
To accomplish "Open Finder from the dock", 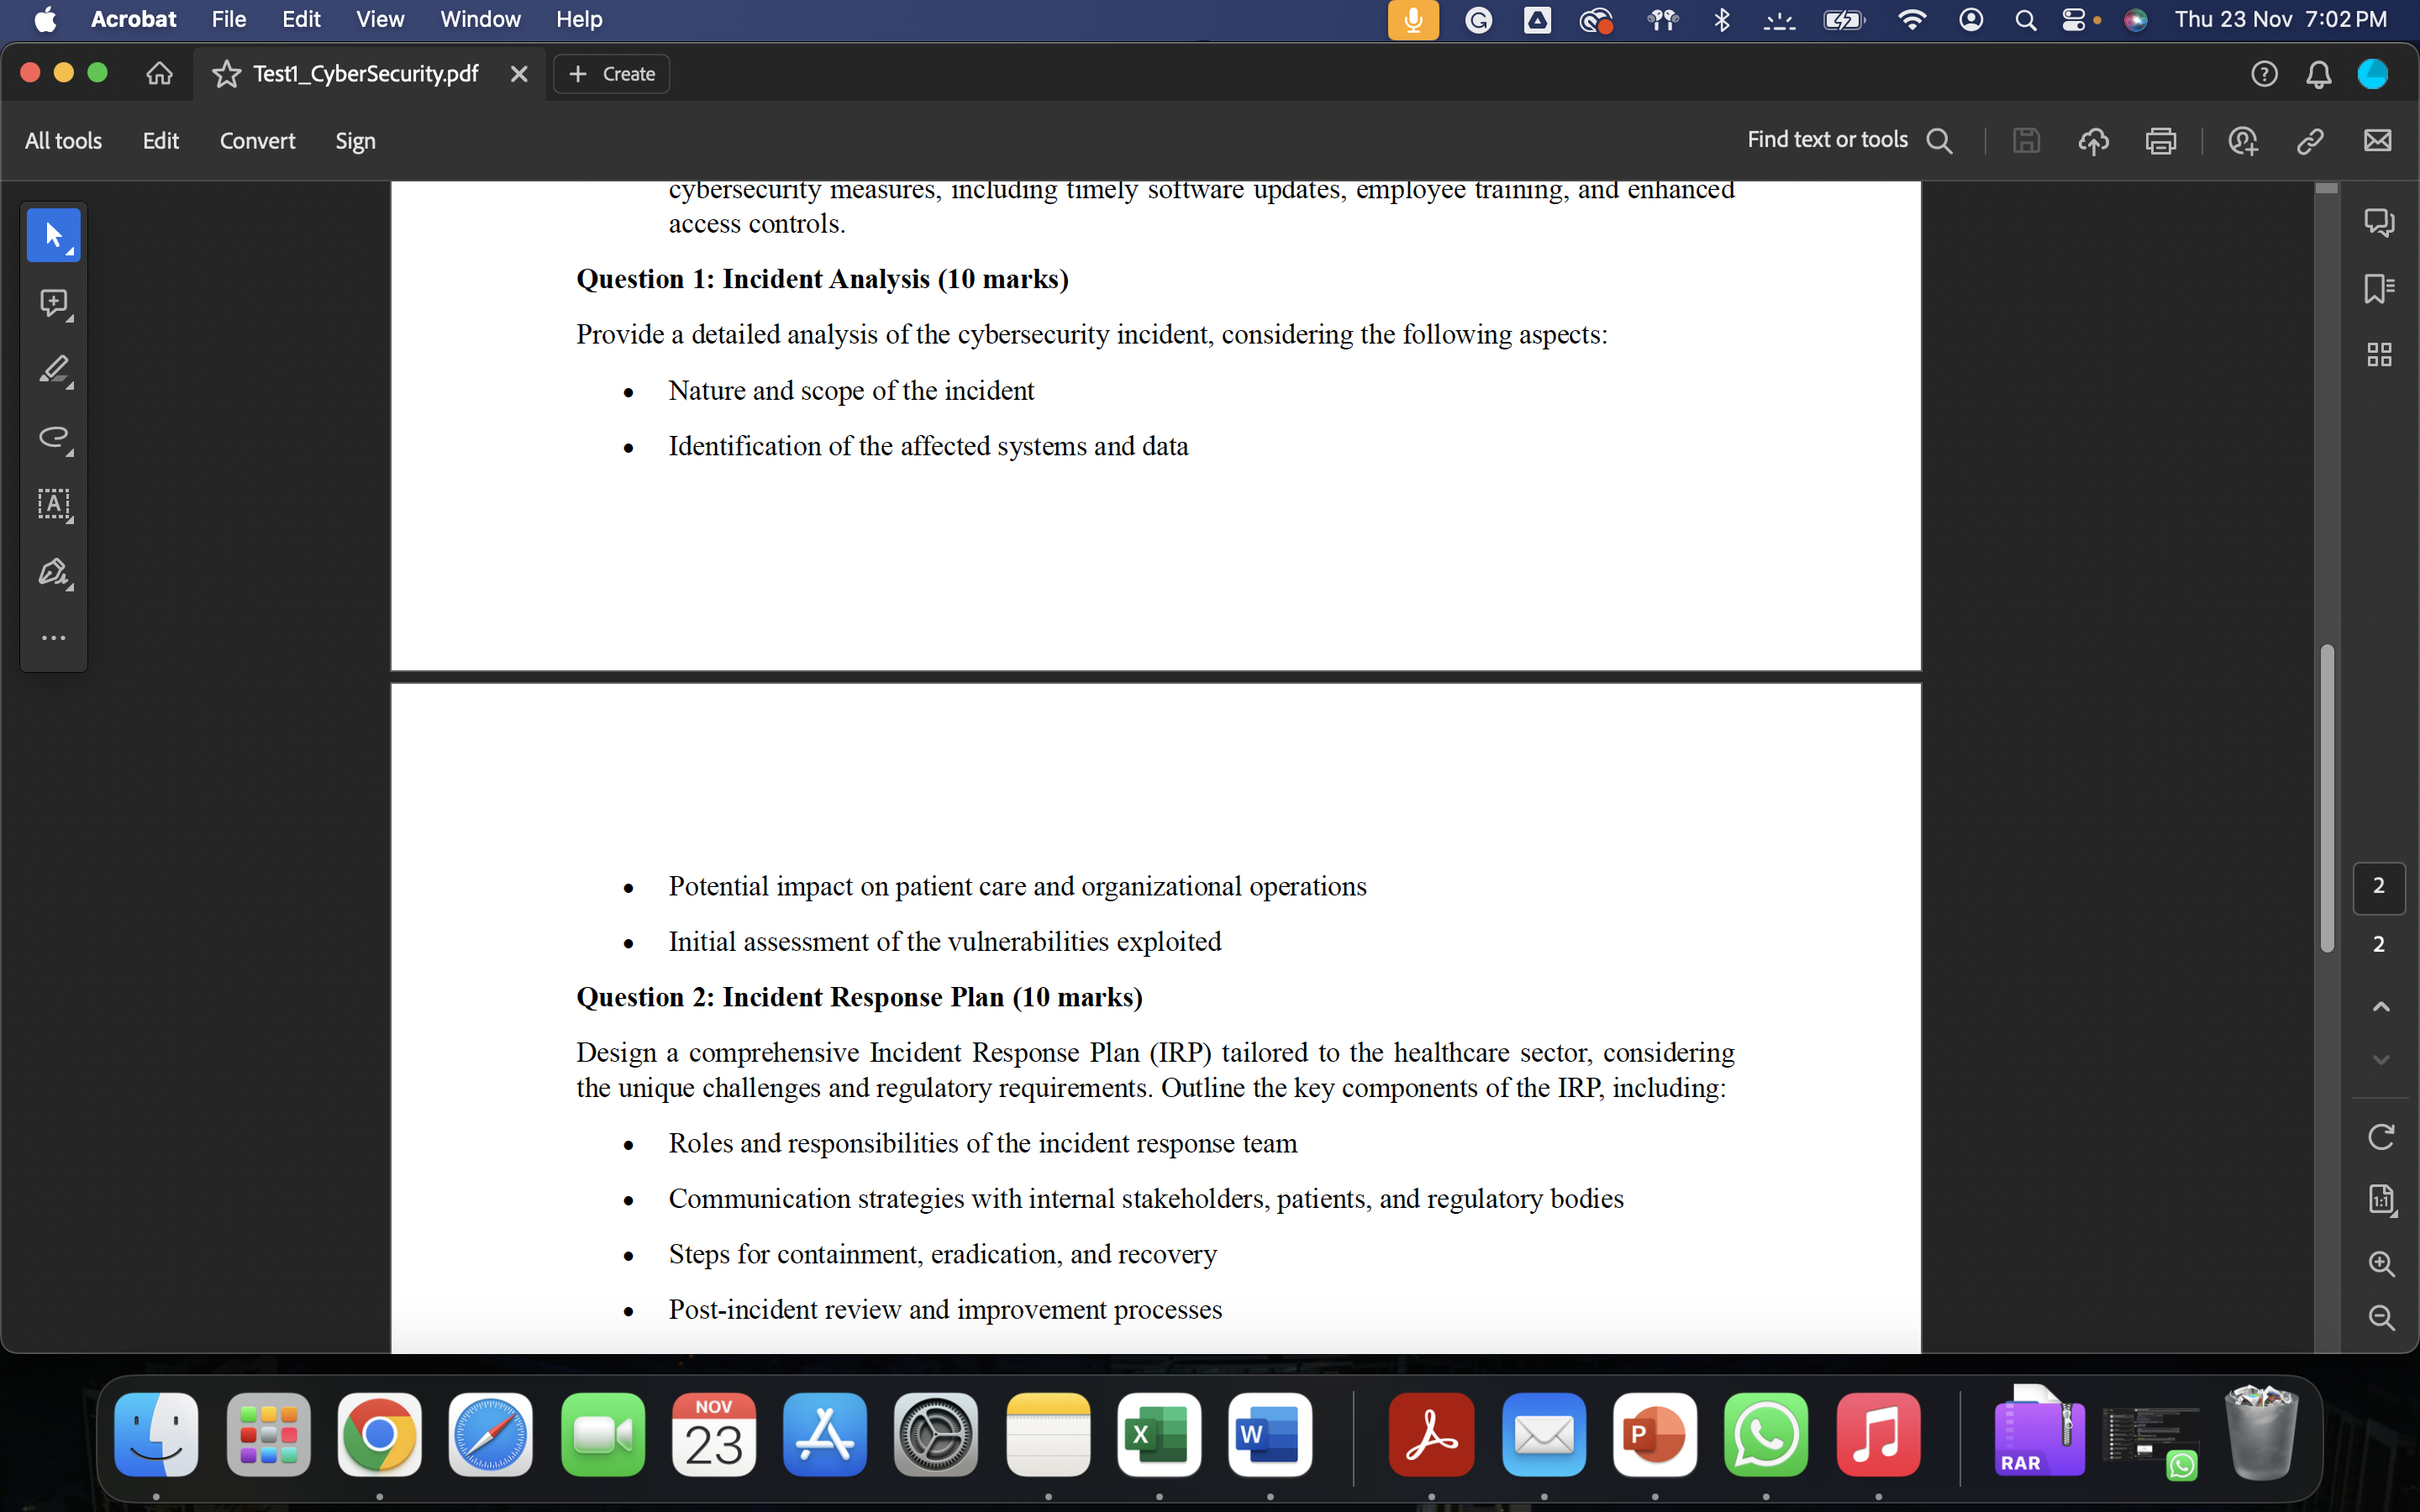I will 156,1434.
